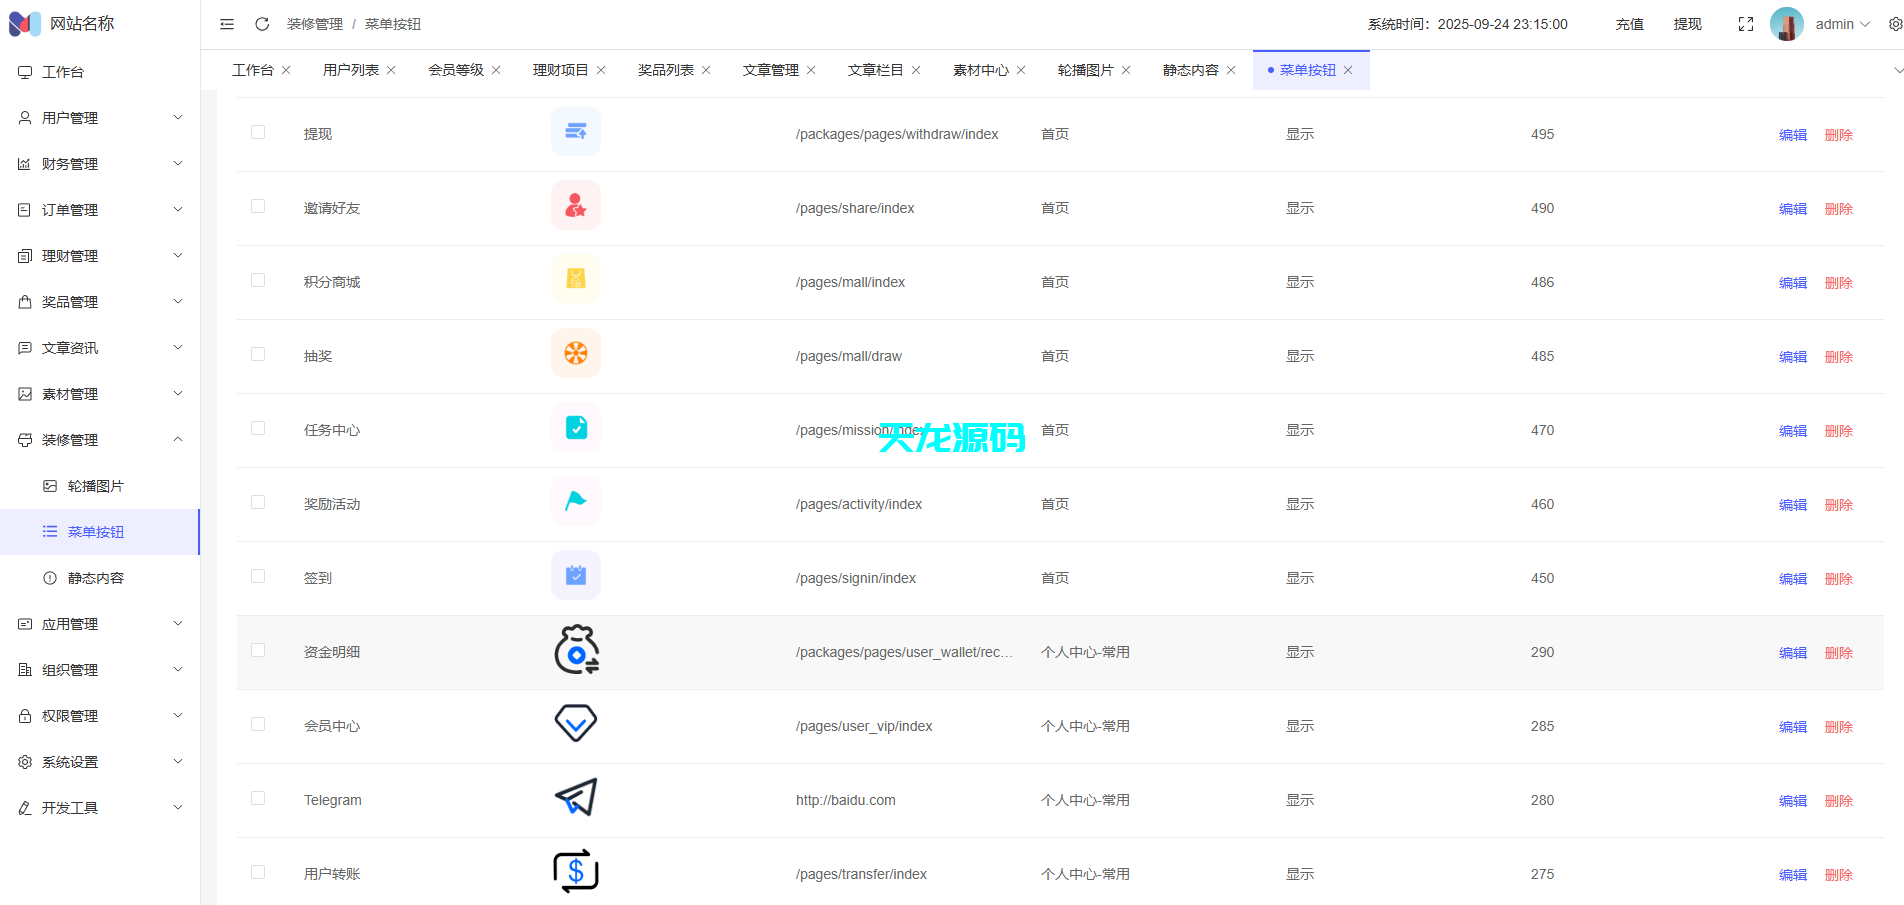Open the admin account dropdown
1904x905 pixels.
click(x=1840, y=23)
